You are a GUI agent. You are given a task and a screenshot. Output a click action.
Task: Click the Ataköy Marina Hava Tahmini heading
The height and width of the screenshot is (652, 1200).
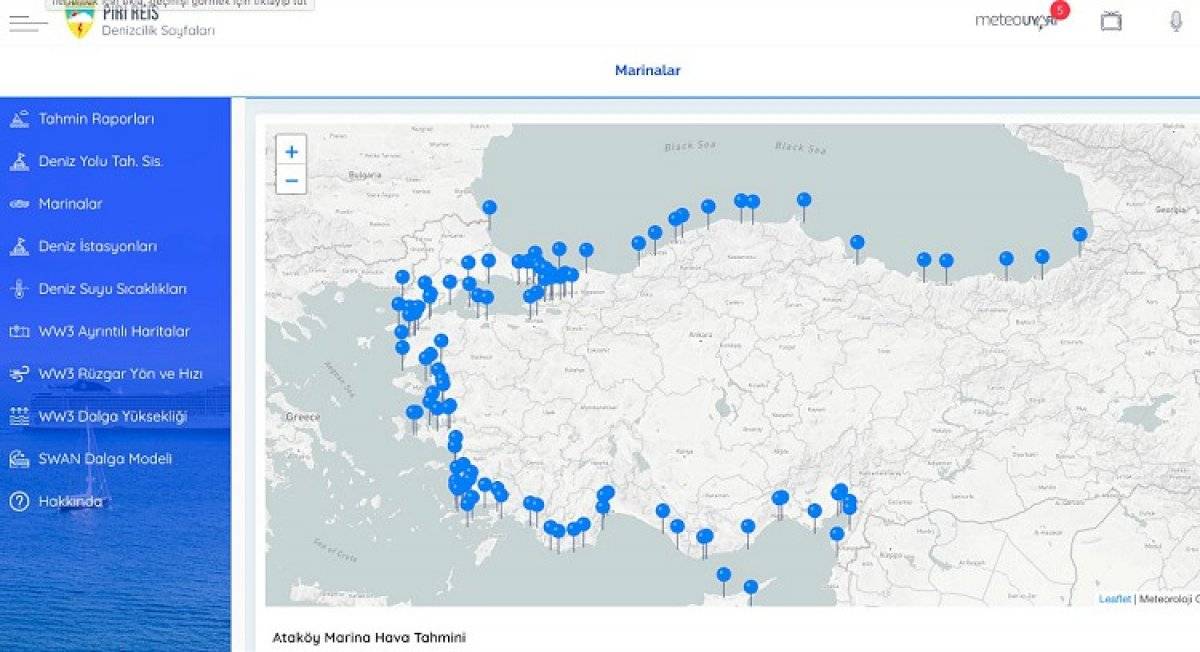point(372,635)
